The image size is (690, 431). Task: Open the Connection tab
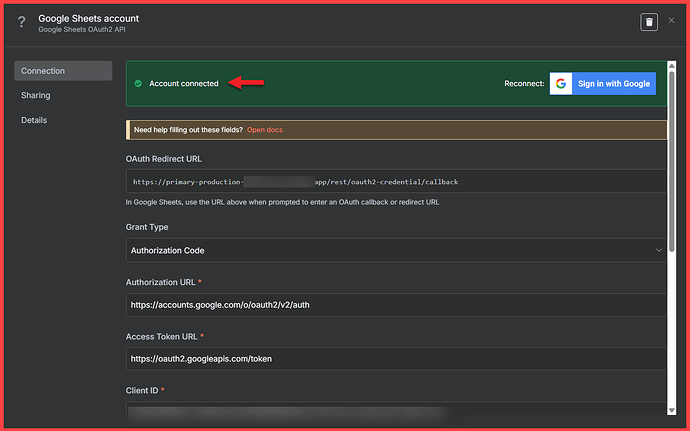click(x=63, y=71)
